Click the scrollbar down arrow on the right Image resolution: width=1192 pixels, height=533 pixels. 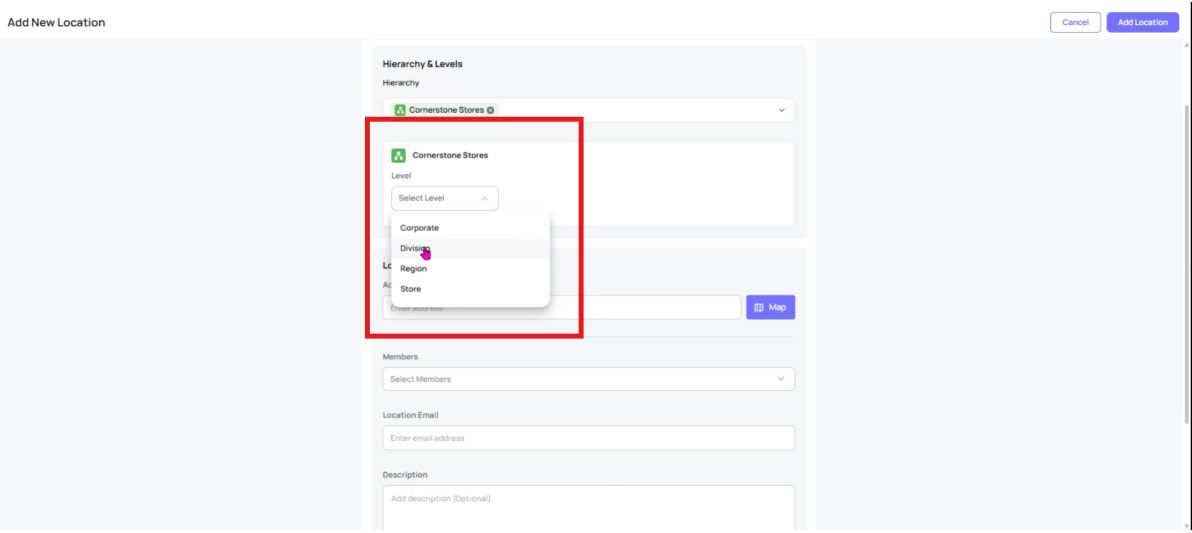click(x=1185, y=523)
